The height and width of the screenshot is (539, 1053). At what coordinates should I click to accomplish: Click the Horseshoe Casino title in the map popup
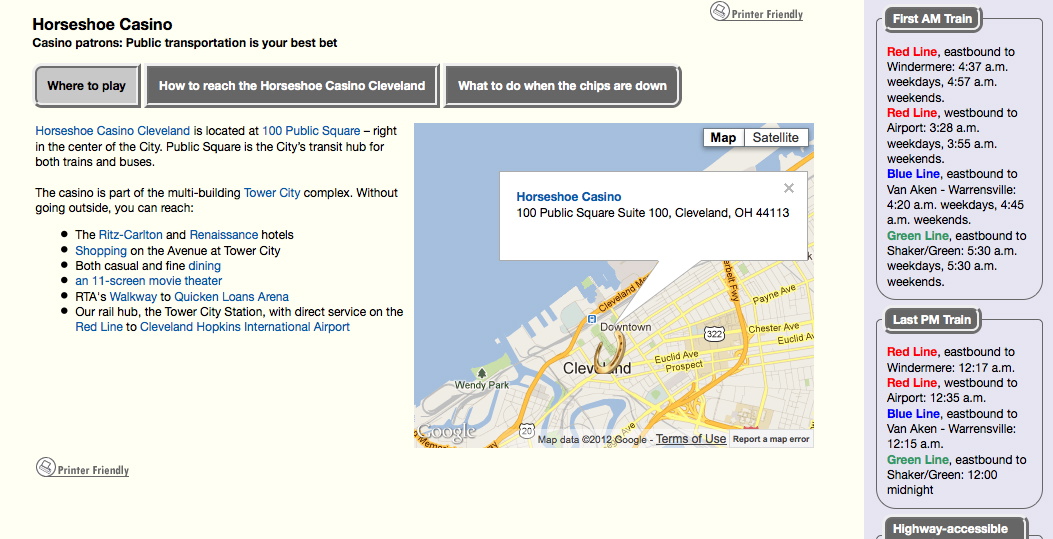click(x=569, y=197)
